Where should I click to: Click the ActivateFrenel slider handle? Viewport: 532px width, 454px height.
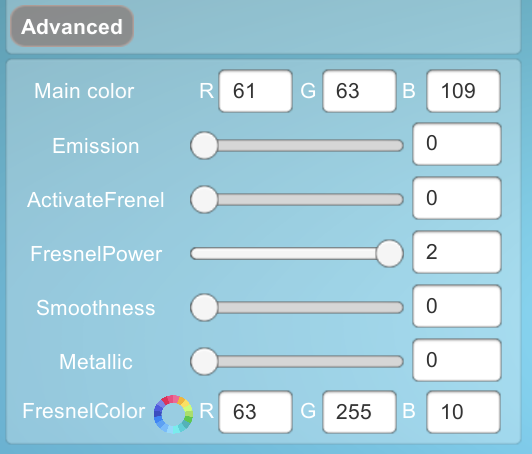[x=204, y=200]
